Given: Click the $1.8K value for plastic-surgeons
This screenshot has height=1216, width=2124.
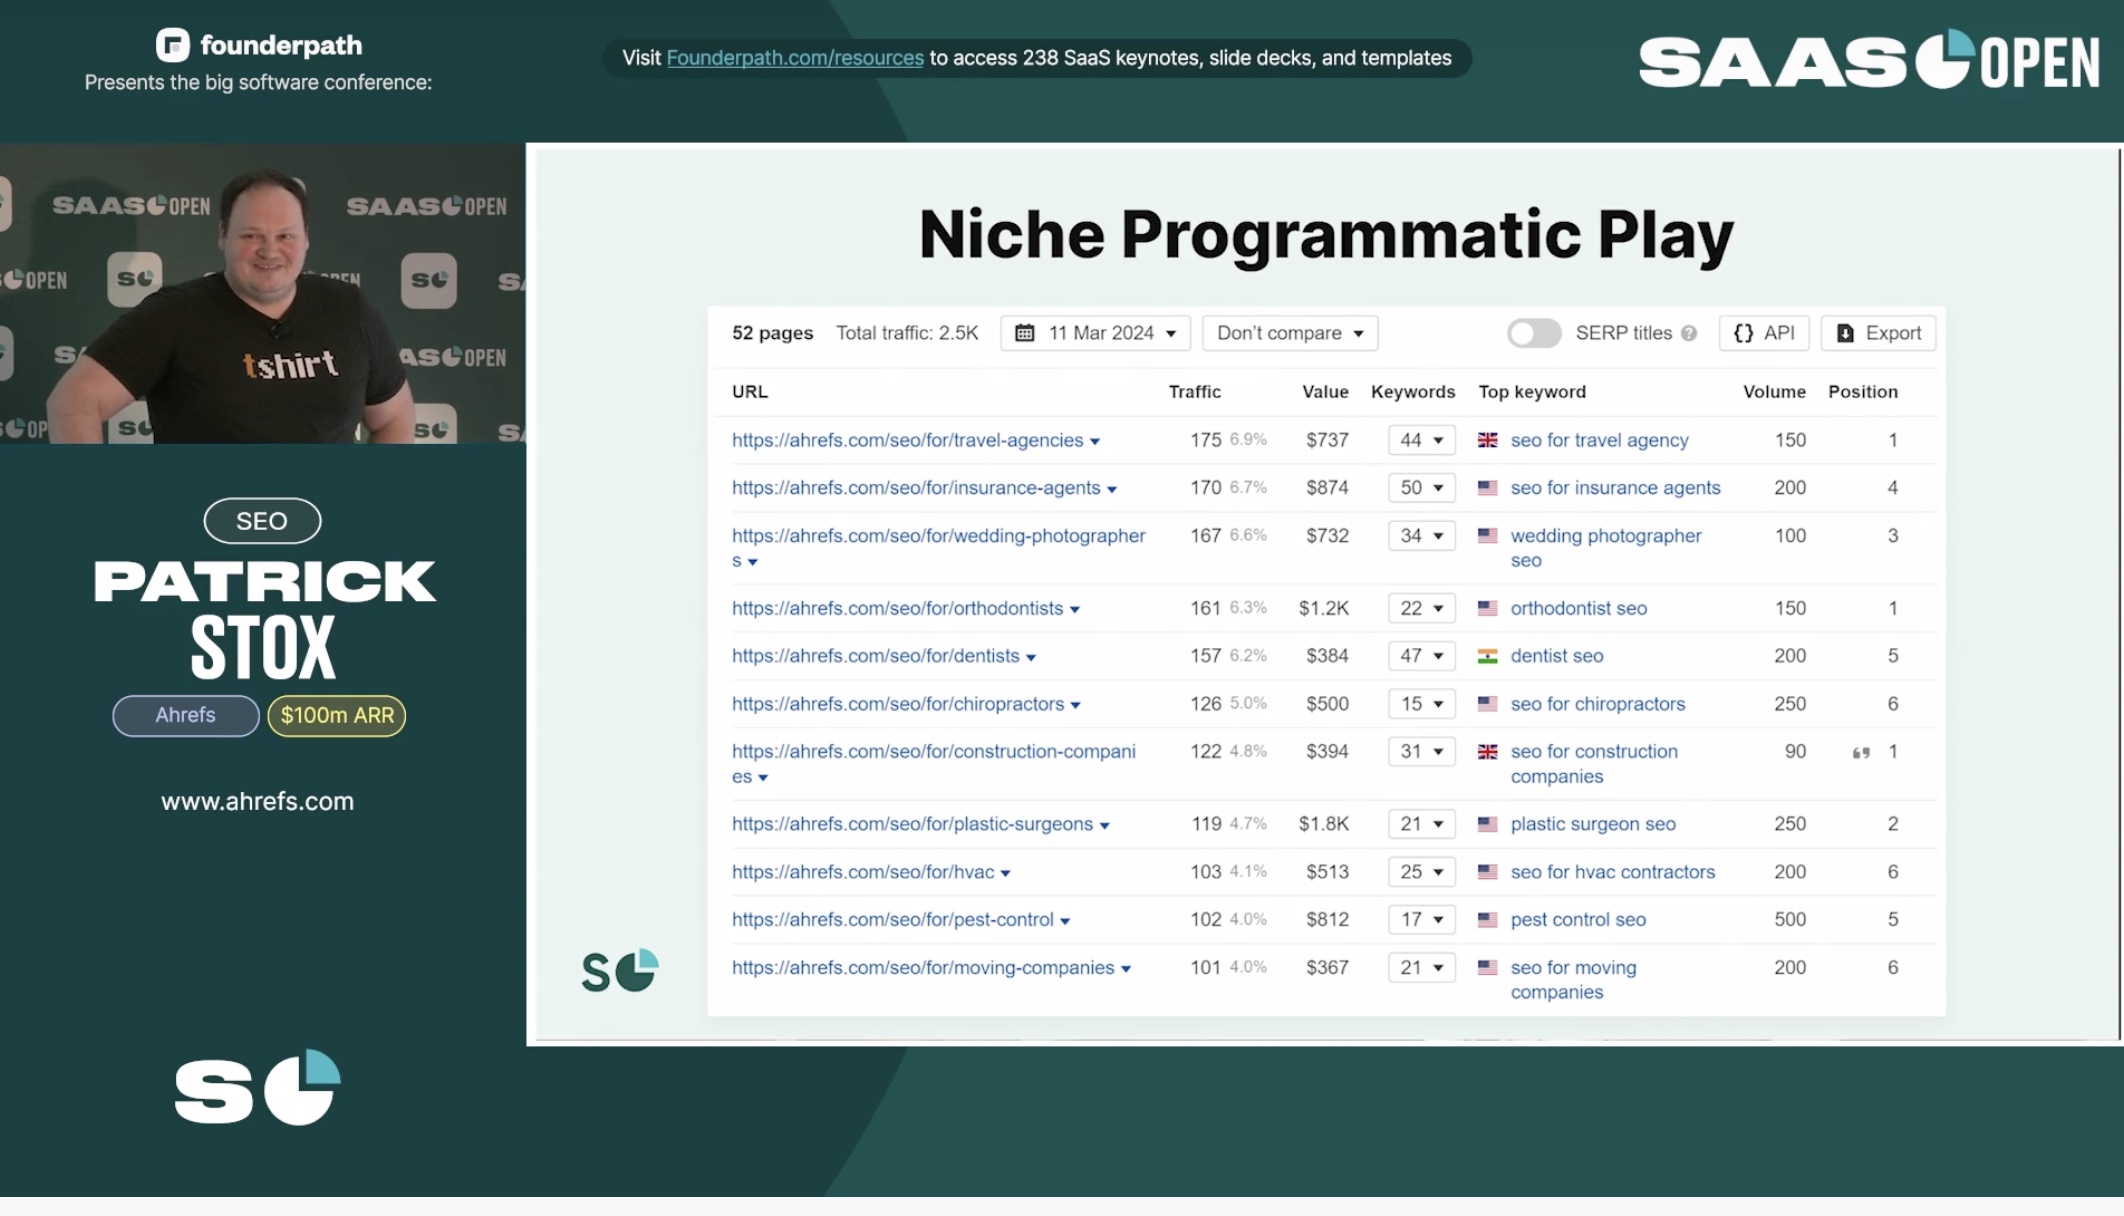Looking at the screenshot, I should [1323, 824].
